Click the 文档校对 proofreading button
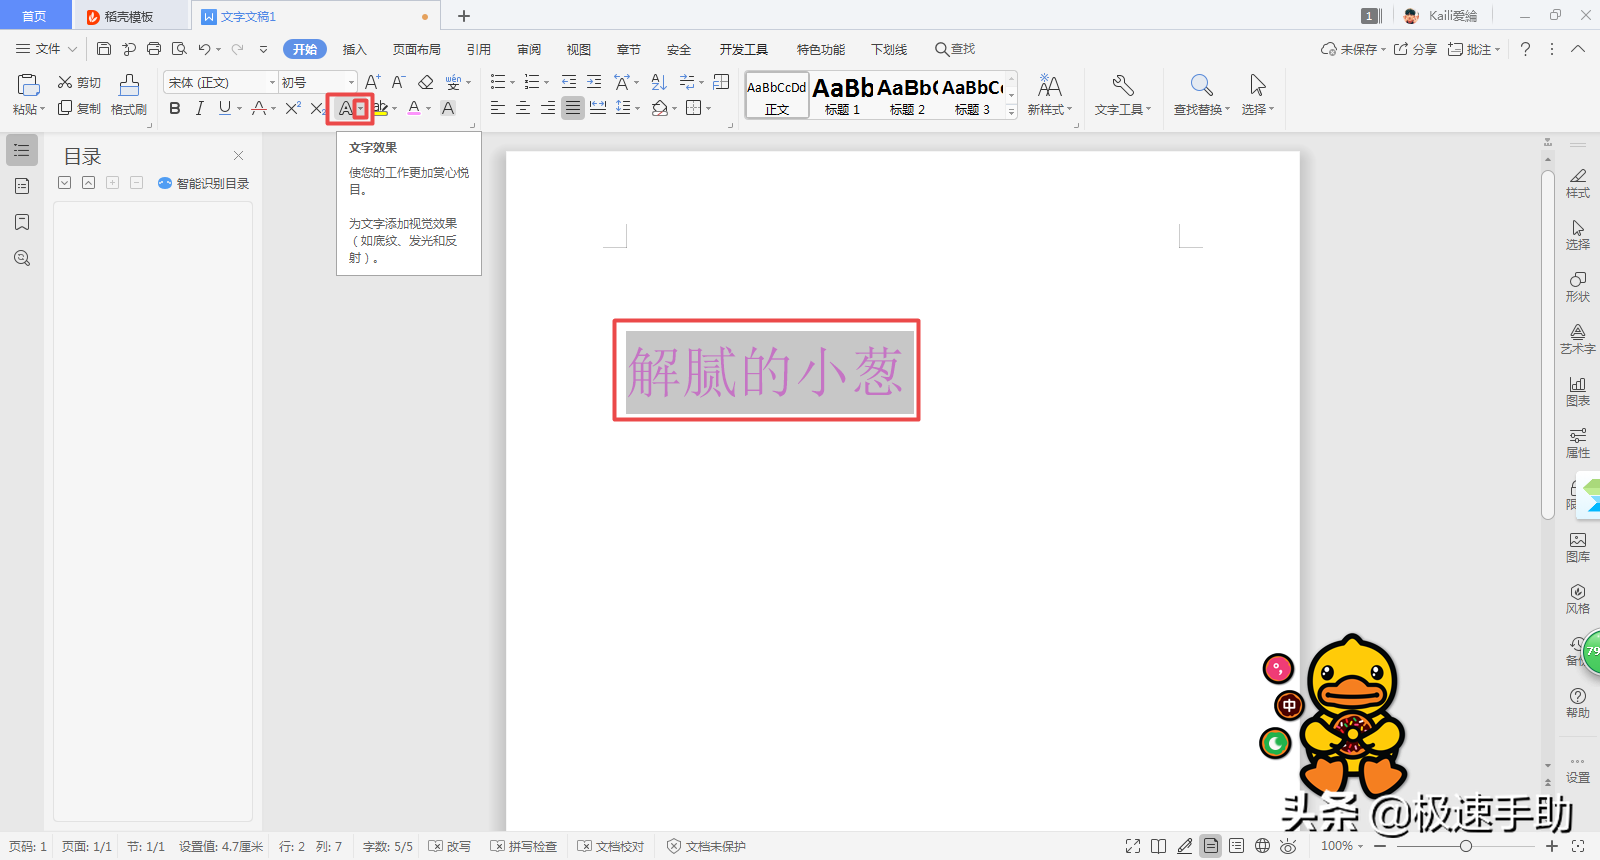The width and height of the screenshot is (1600, 860). coord(611,846)
